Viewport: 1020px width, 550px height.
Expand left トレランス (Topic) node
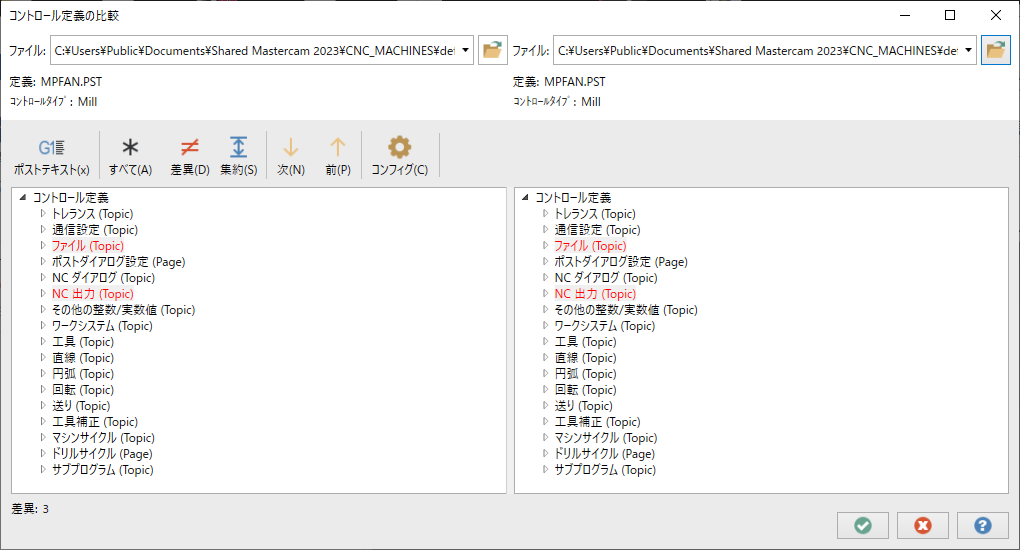(43, 213)
